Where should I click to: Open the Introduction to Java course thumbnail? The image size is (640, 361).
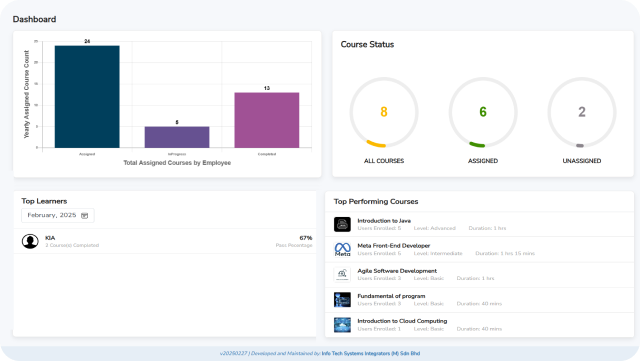342,224
